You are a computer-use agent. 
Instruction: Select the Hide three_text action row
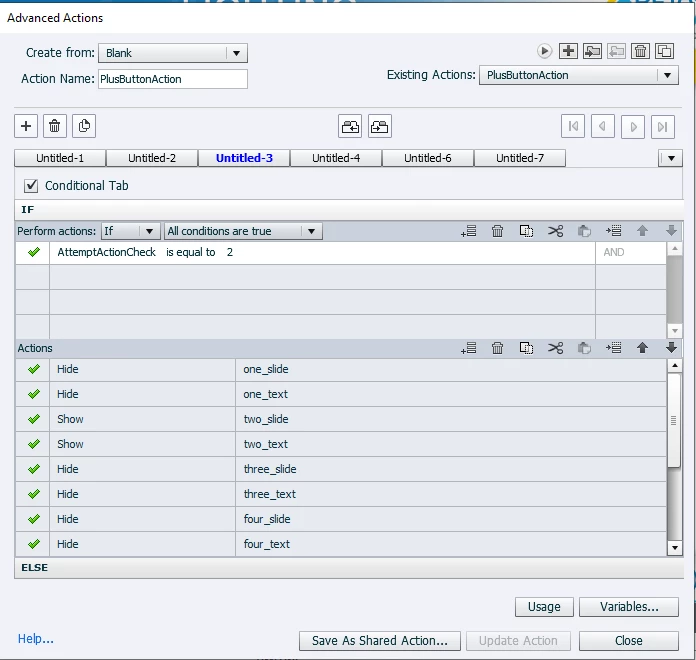pyautogui.click(x=341, y=494)
